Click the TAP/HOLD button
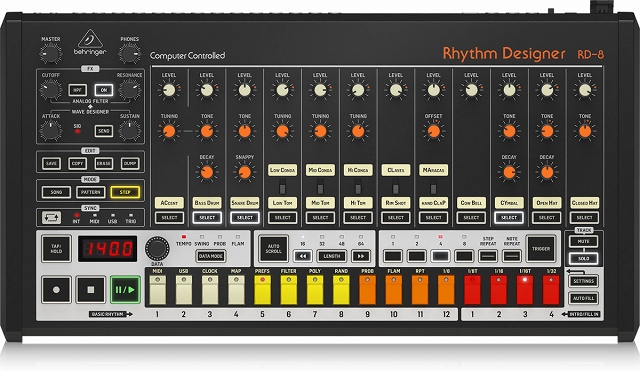The height and width of the screenshot is (372, 640). pyautogui.click(x=56, y=248)
